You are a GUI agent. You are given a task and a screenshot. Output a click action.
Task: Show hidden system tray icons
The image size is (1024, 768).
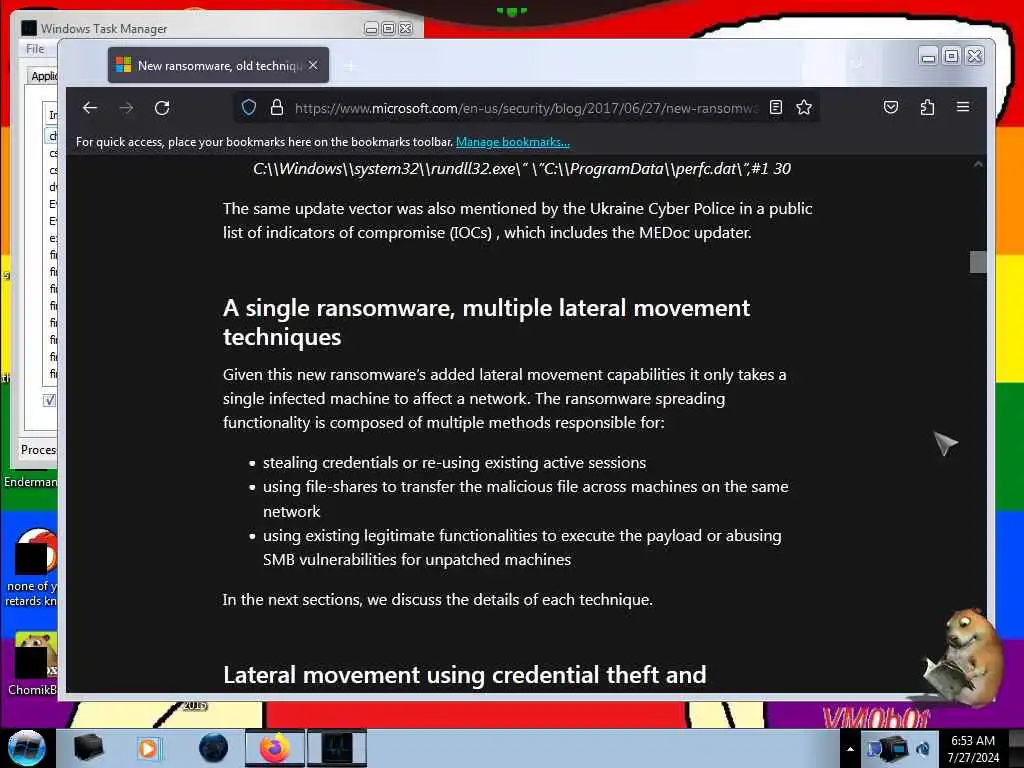(x=850, y=749)
